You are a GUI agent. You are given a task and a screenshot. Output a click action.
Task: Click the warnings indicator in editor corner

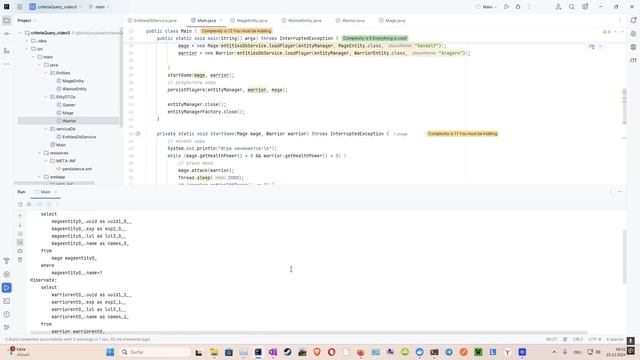tap(607, 31)
